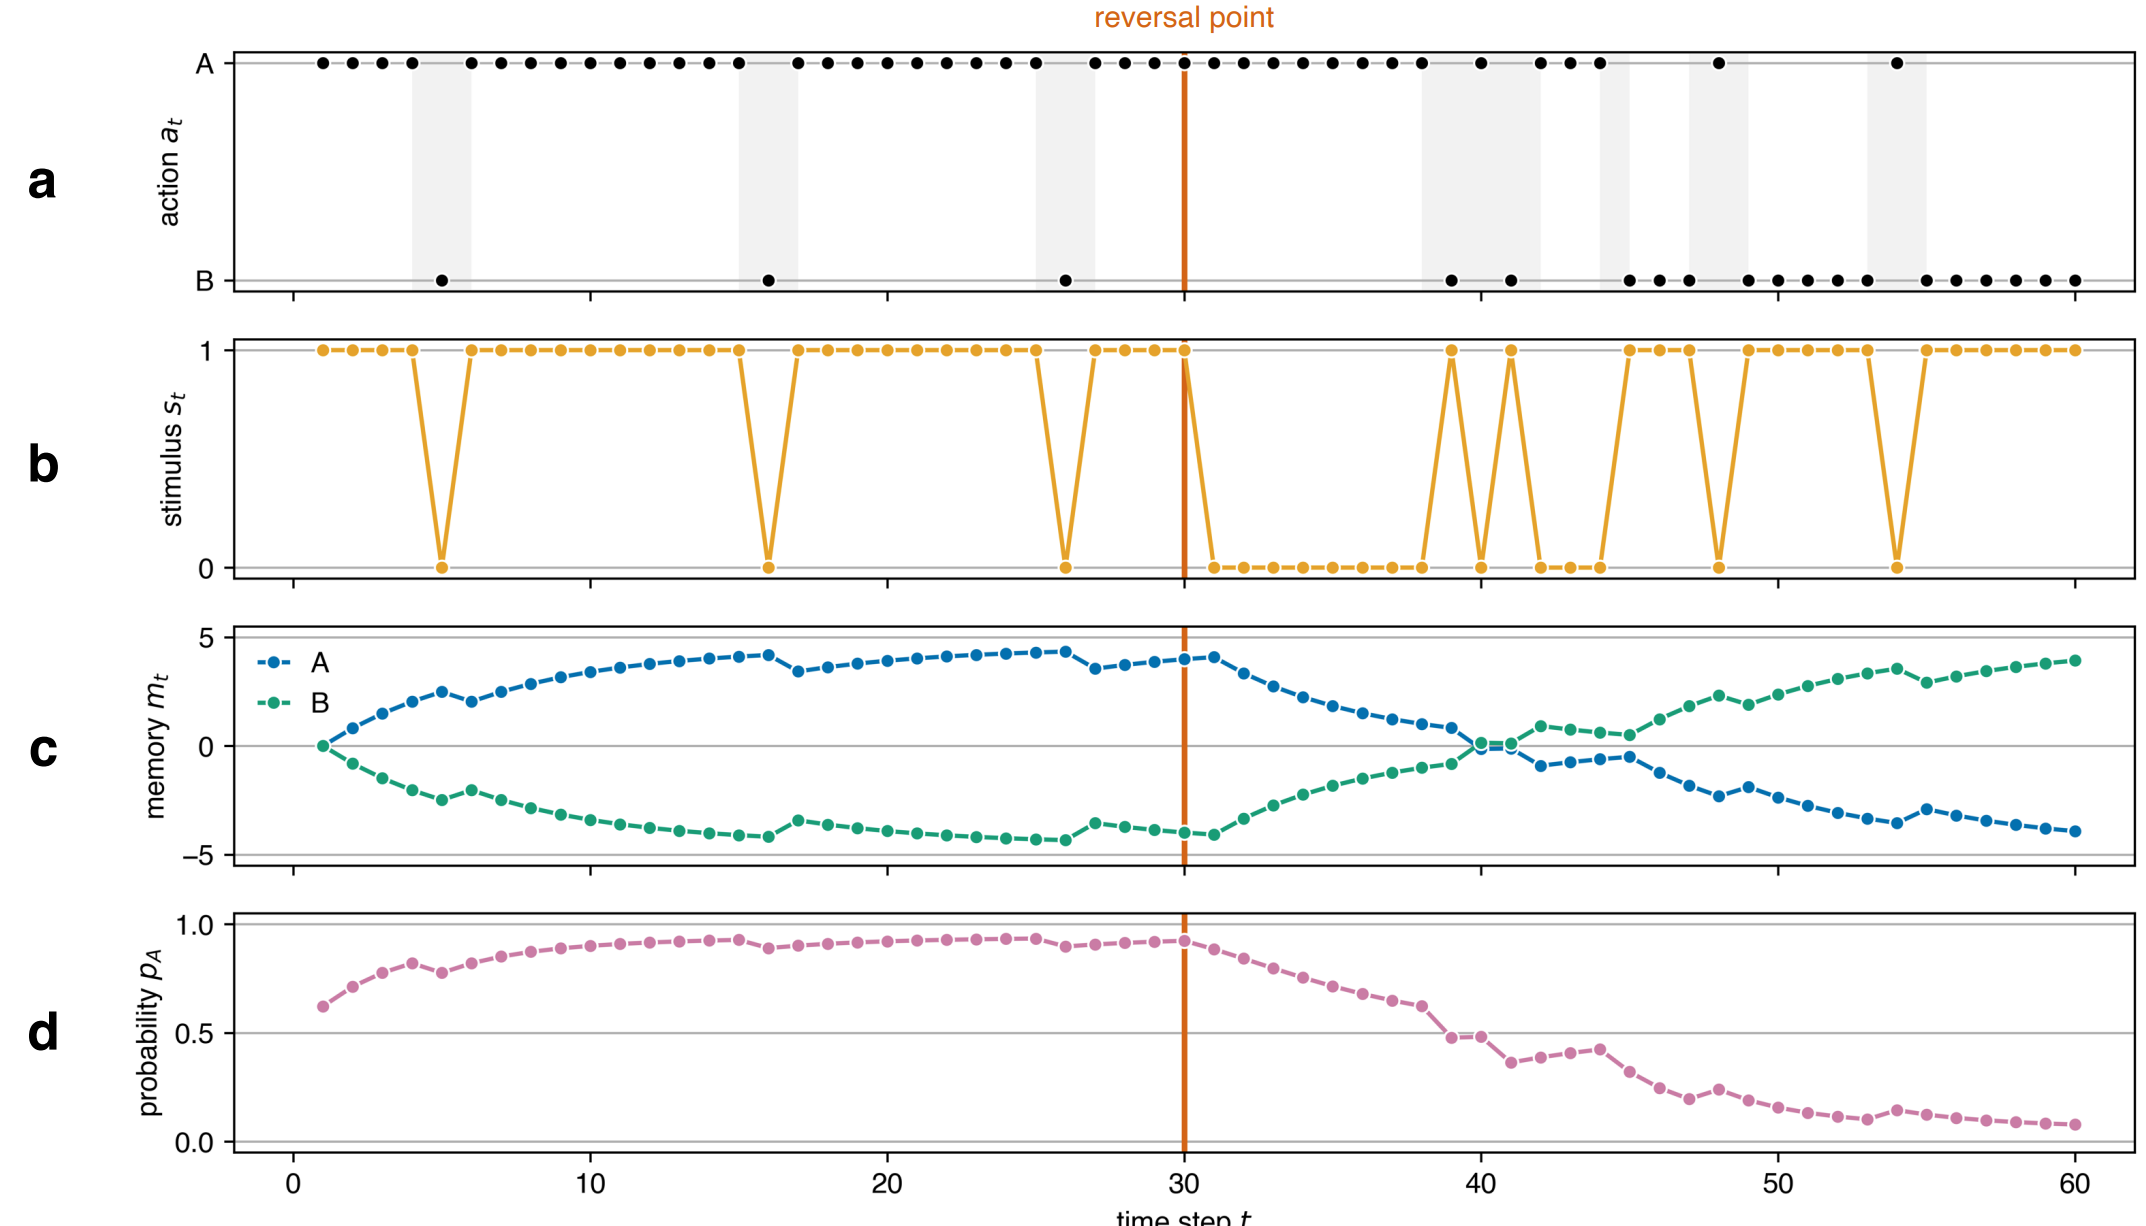Click the 'memory m_t' y-axis label
This screenshot has height=1226, width=2146.
tap(155, 746)
